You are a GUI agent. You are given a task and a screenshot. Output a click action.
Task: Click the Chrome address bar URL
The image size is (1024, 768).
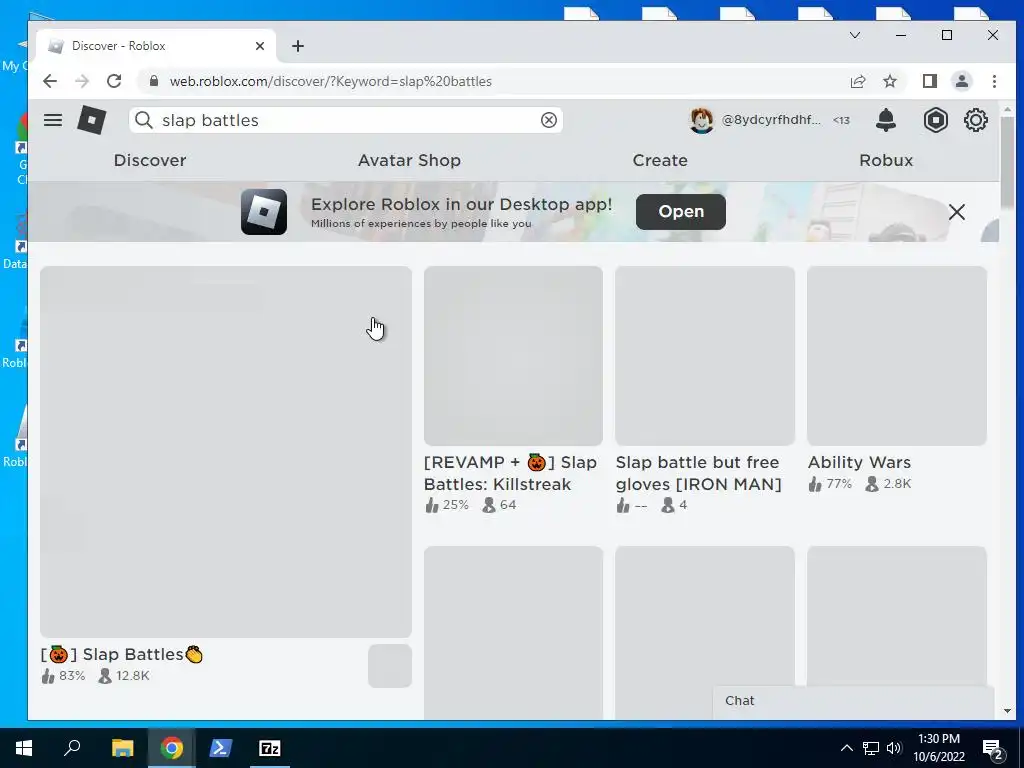pos(330,81)
